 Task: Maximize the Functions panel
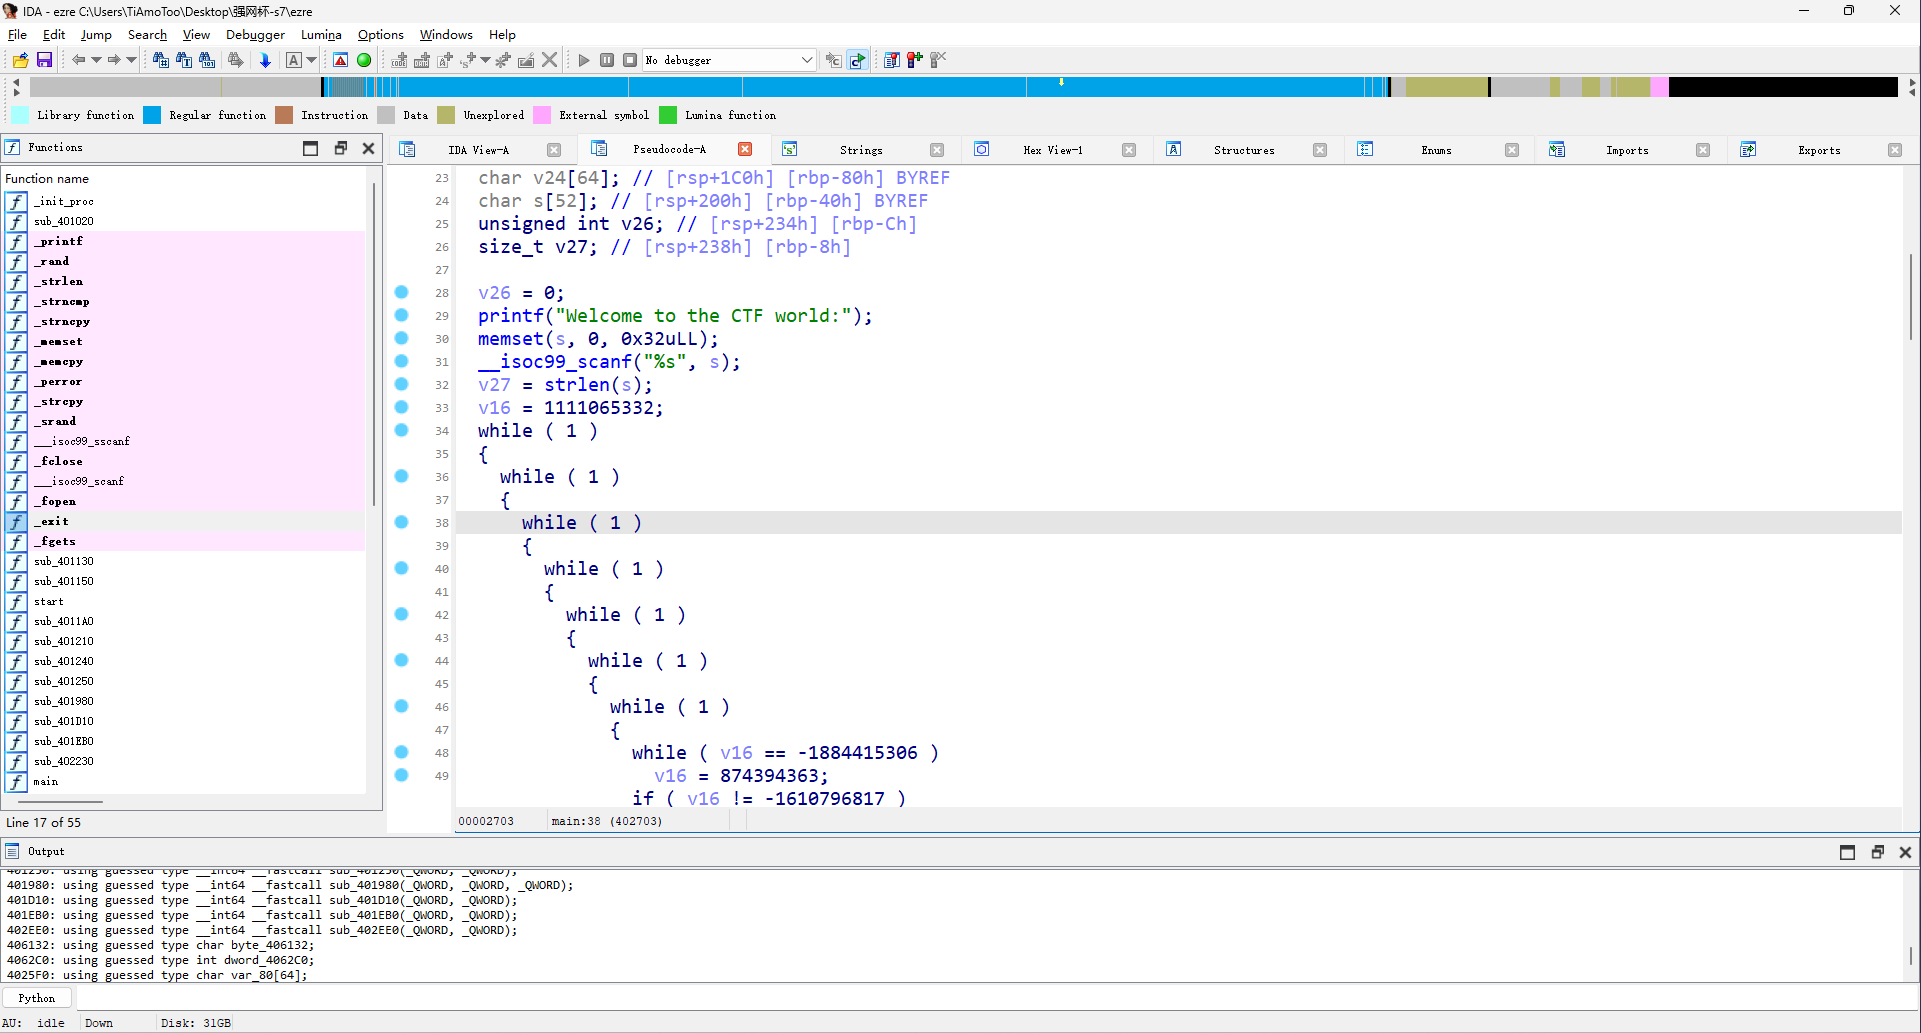[311, 148]
